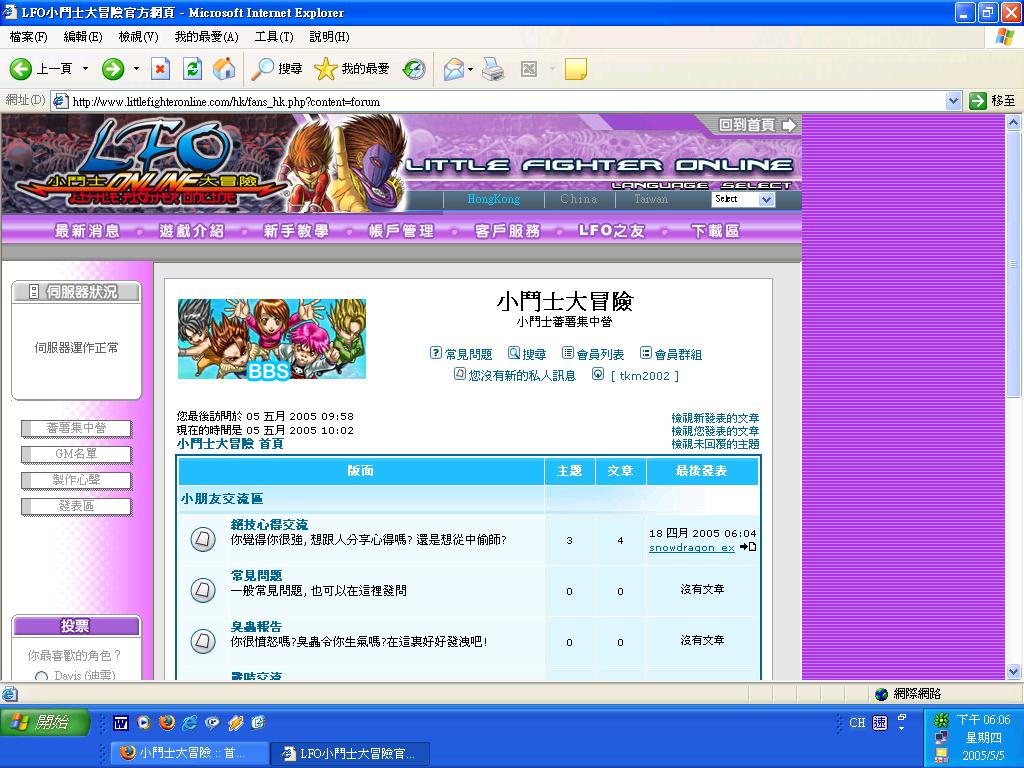This screenshot has width=1024, height=768.
Task: Launch Firefox from quick launch bar
Action: point(166,722)
